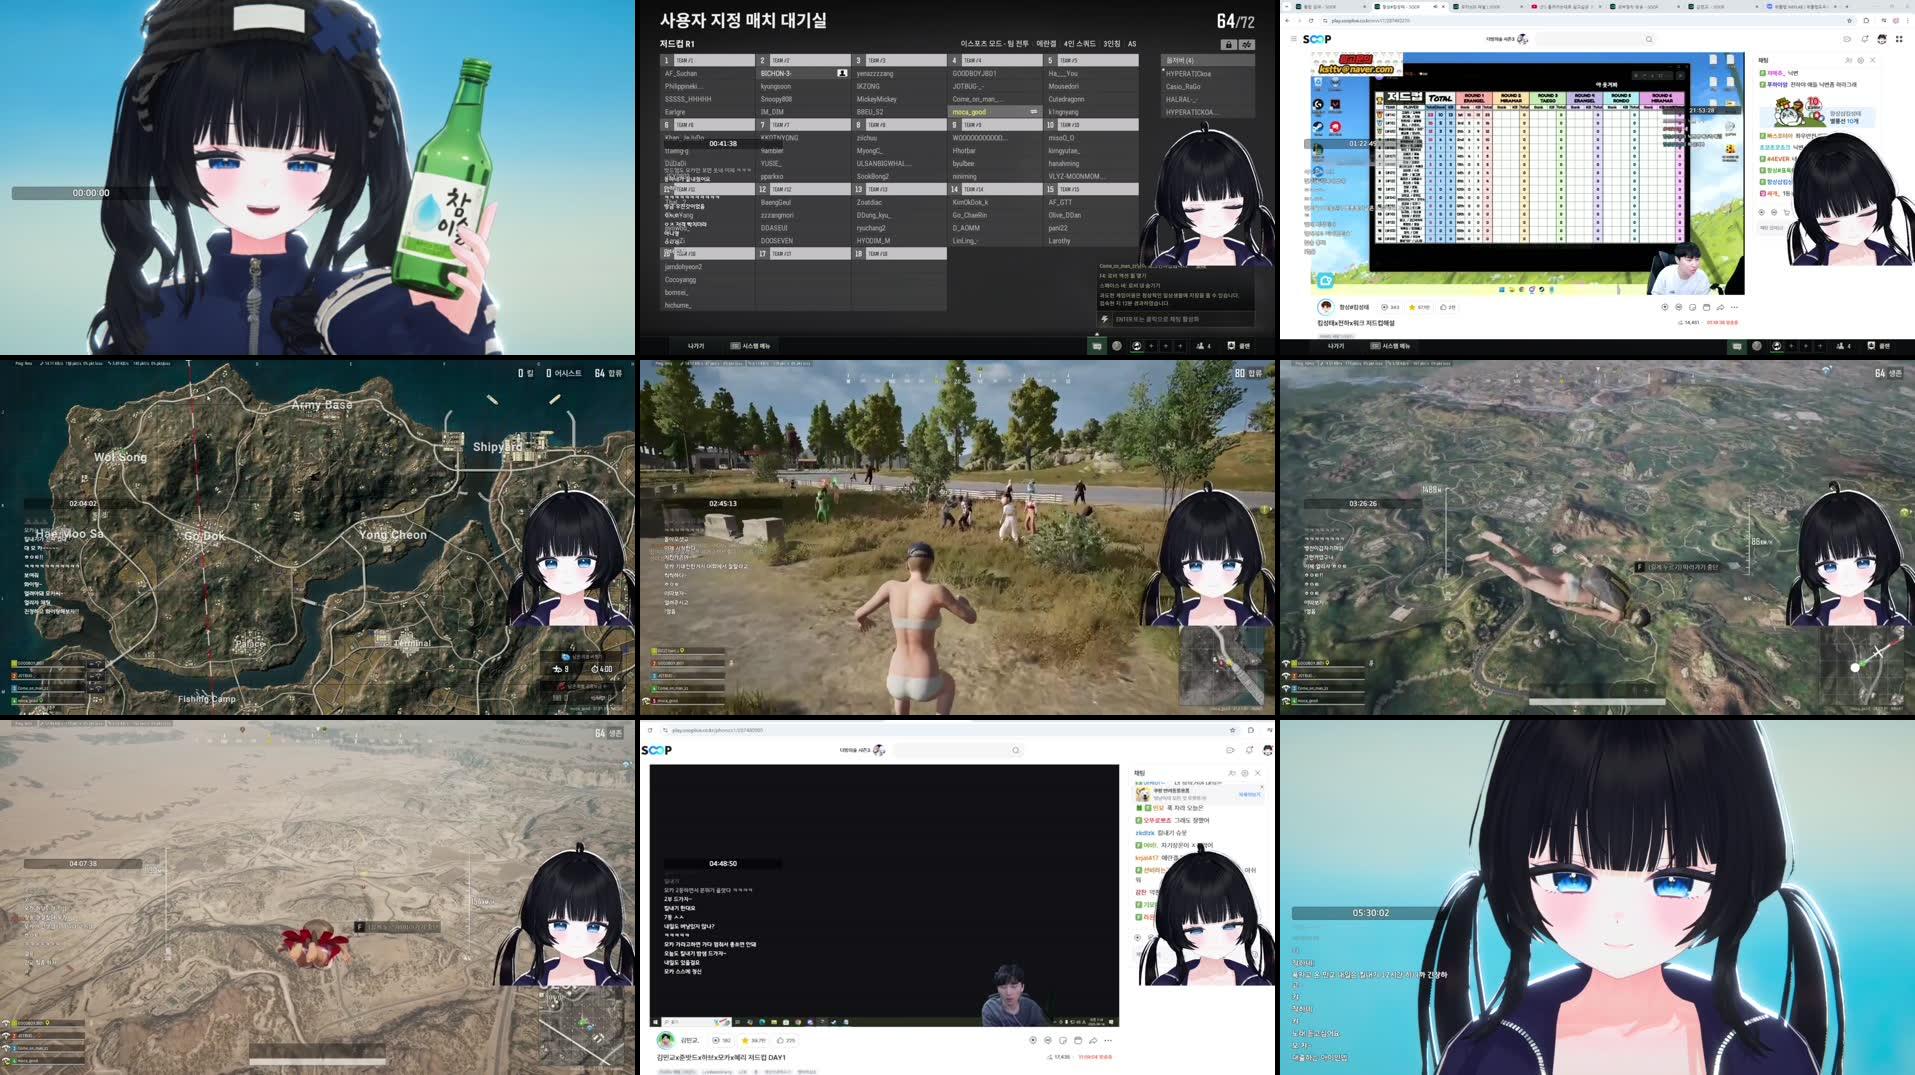Select TEAM #15 header in lobby
The height and width of the screenshot is (1075, 1915).
(x=1091, y=189)
